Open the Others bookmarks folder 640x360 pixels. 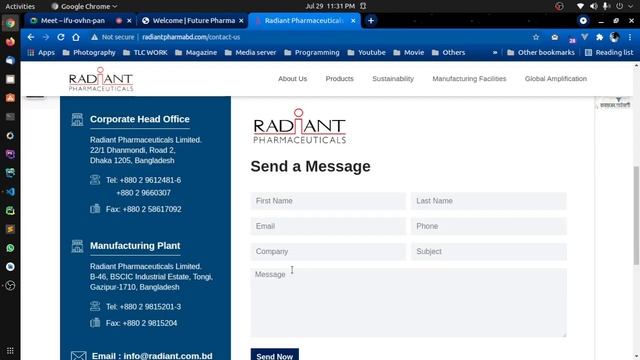pyautogui.click(x=448, y=53)
